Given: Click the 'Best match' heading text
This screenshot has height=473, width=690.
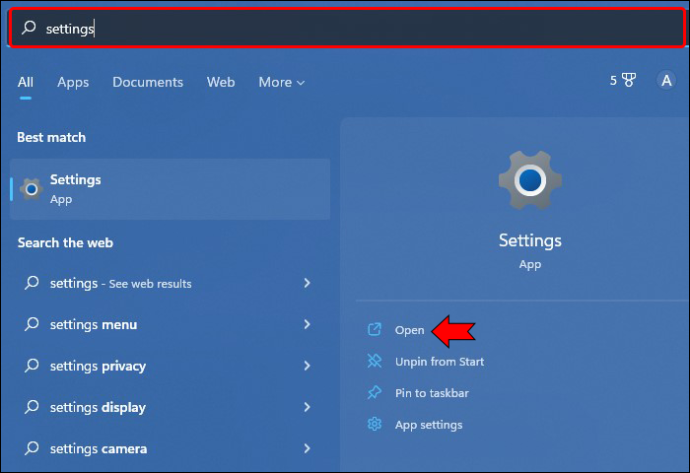Looking at the screenshot, I should (51, 137).
